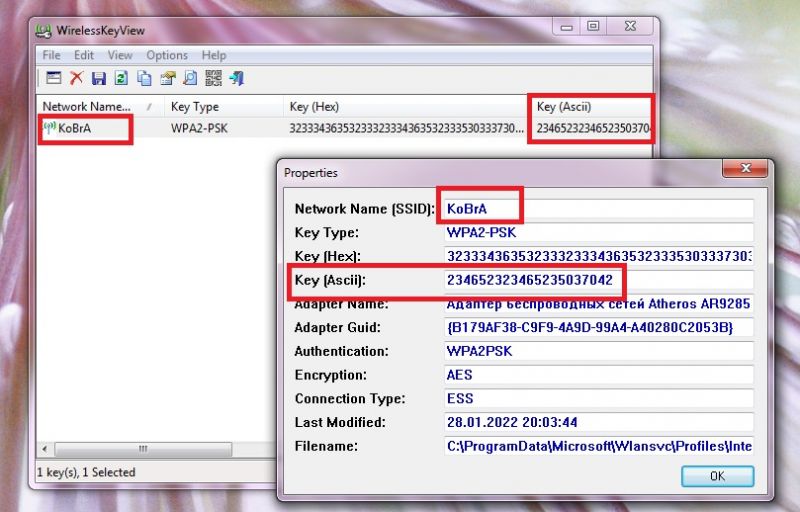
Task: Click the Key (Ascii) field in Properties
Action: pyautogui.click(x=598, y=280)
